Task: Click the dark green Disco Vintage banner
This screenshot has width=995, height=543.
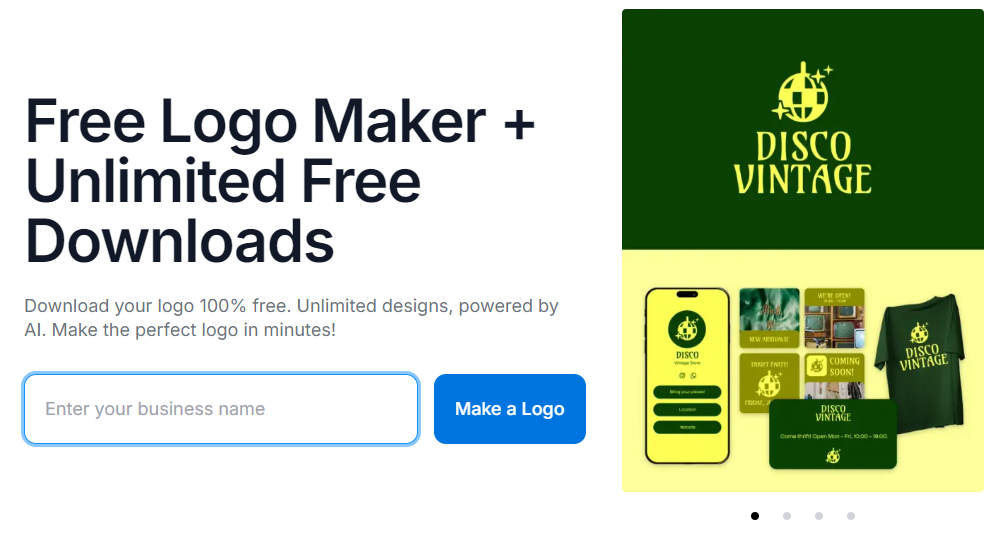Action: click(803, 129)
